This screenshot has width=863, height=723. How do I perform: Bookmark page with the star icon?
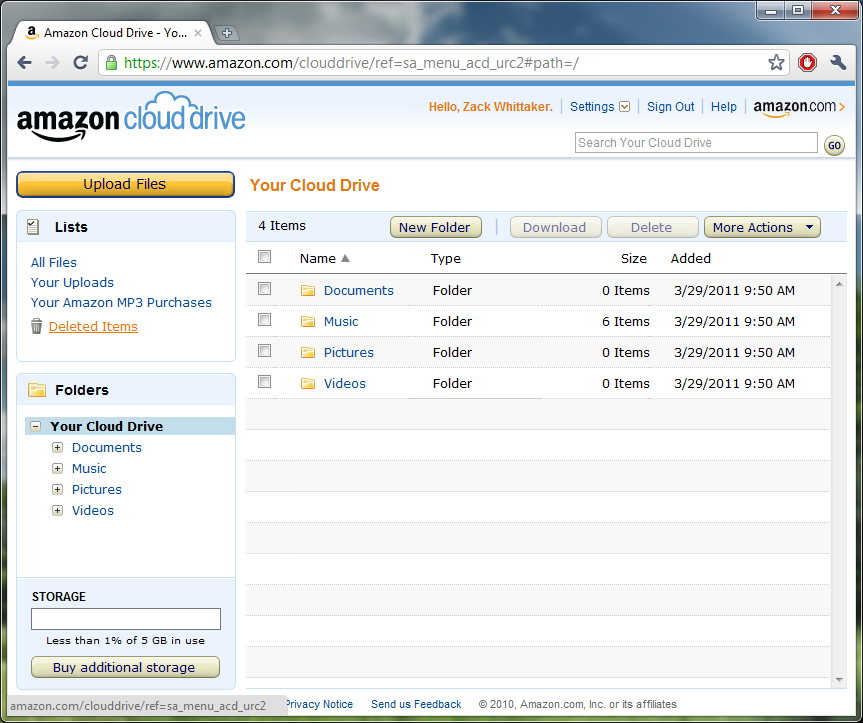pos(776,63)
